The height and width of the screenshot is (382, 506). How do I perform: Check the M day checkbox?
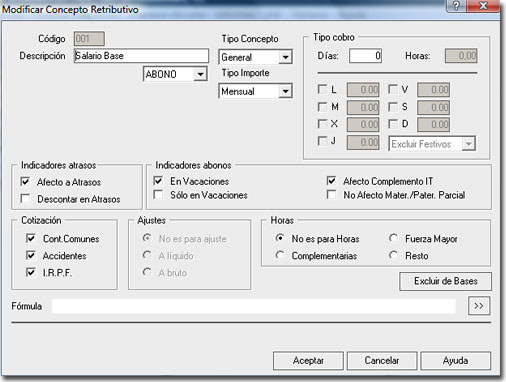(x=322, y=107)
